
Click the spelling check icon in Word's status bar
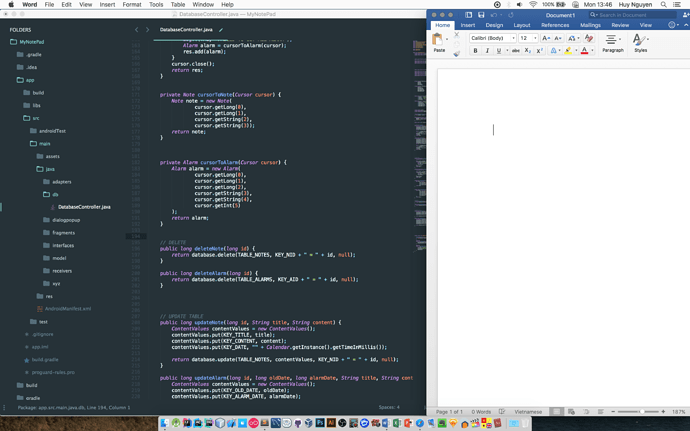point(502,412)
